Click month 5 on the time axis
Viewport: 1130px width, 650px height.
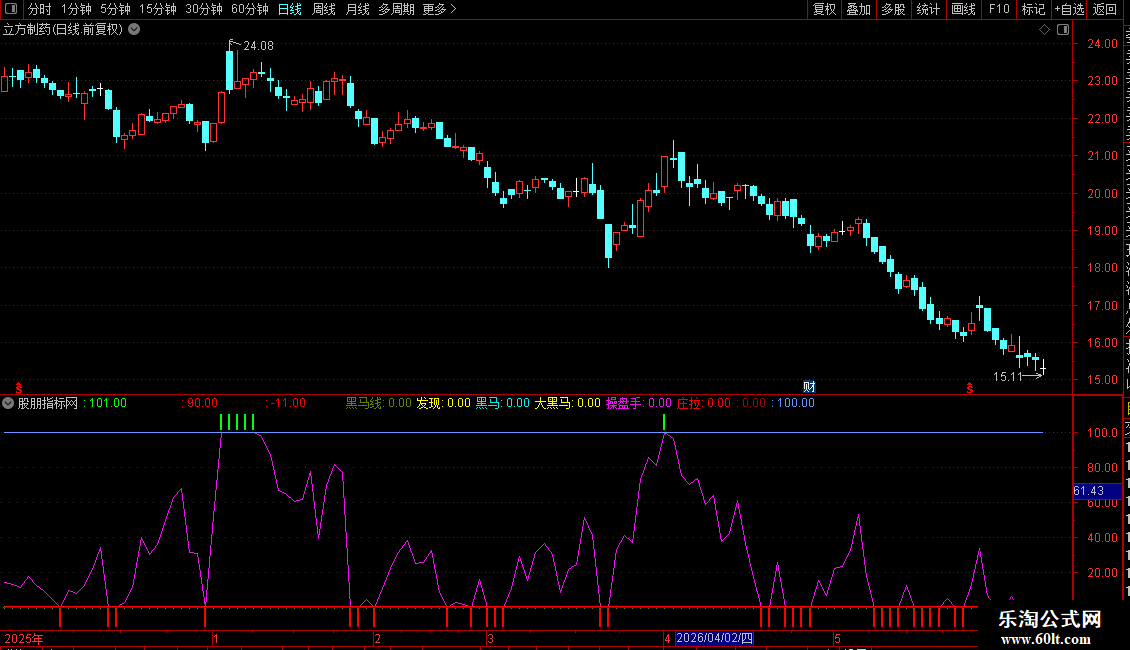pos(837,638)
